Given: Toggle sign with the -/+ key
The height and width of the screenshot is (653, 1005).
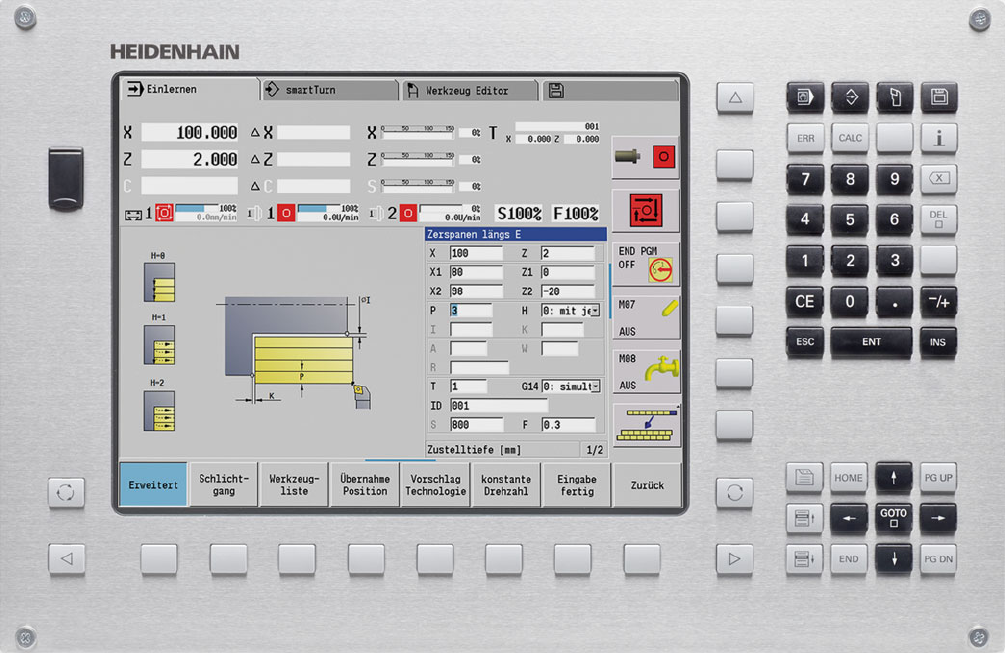Looking at the screenshot, I should coord(939,301).
